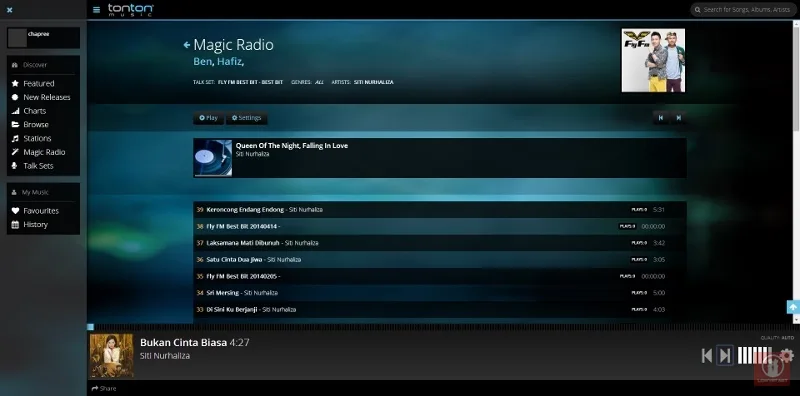Select track Satu Cinta Dua Jiwa

[x=440, y=259]
